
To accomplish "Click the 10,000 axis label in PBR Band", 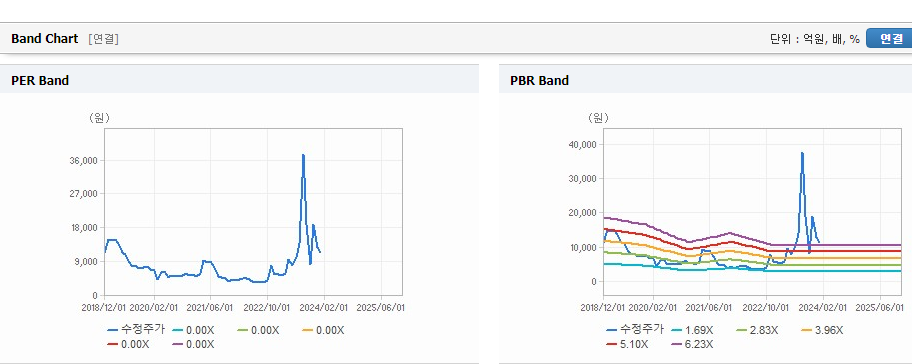I will (583, 248).
